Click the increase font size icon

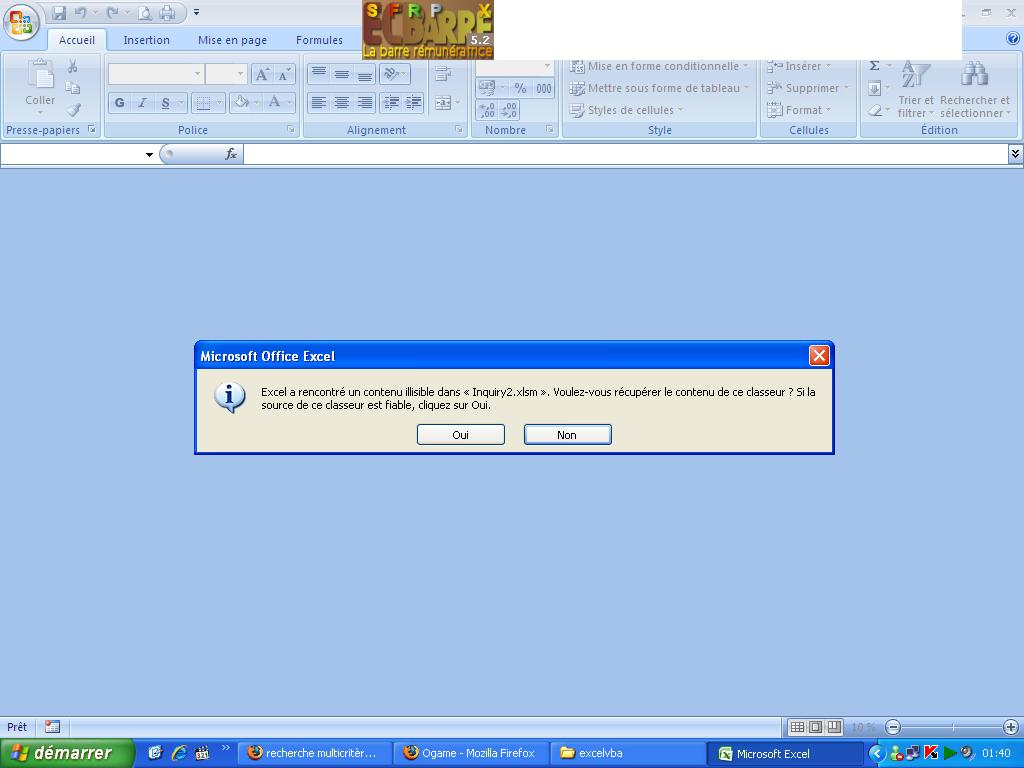[262, 74]
